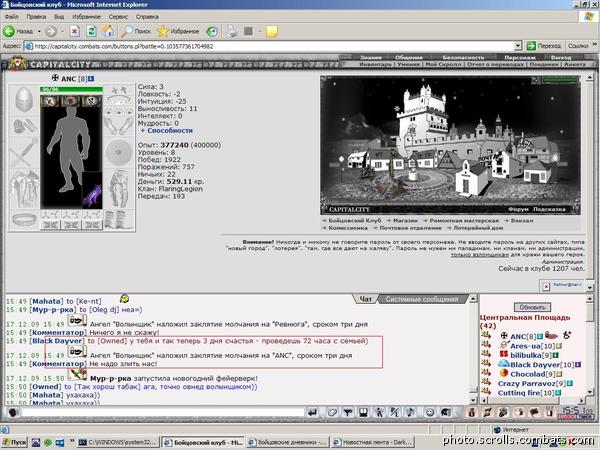Screen dimensions: 600x450
Task: Click the IE Forward arrow button
Action: (51, 31)
